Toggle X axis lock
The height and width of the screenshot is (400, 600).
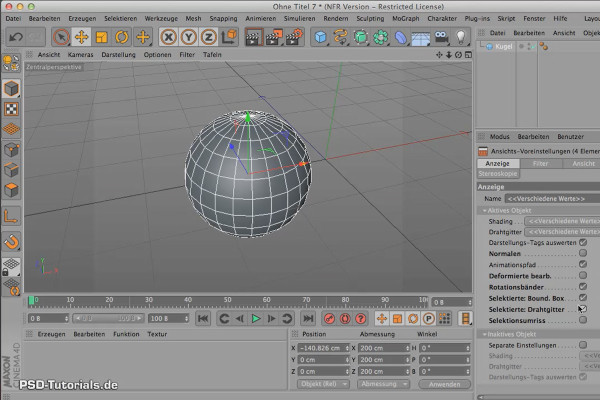(x=168, y=37)
